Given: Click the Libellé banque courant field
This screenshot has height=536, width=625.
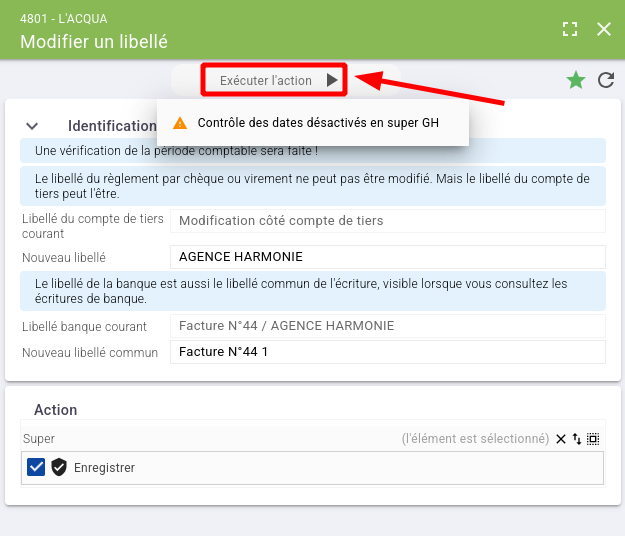Looking at the screenshot, I should click(388, 326).
